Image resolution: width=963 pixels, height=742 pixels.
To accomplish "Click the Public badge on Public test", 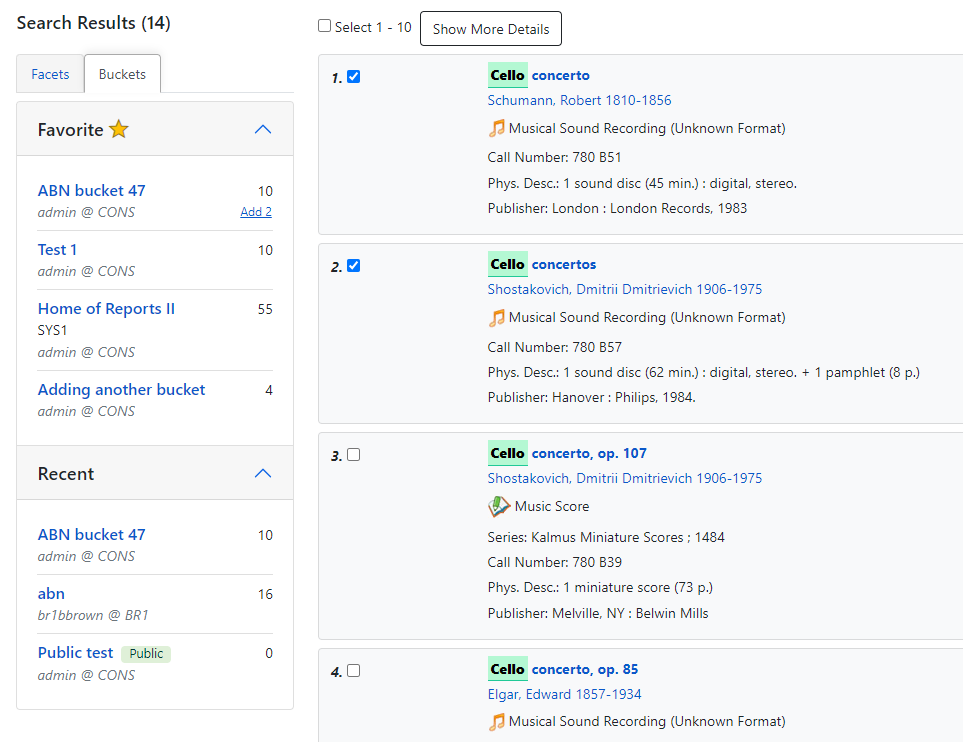I will pos(145,652).
